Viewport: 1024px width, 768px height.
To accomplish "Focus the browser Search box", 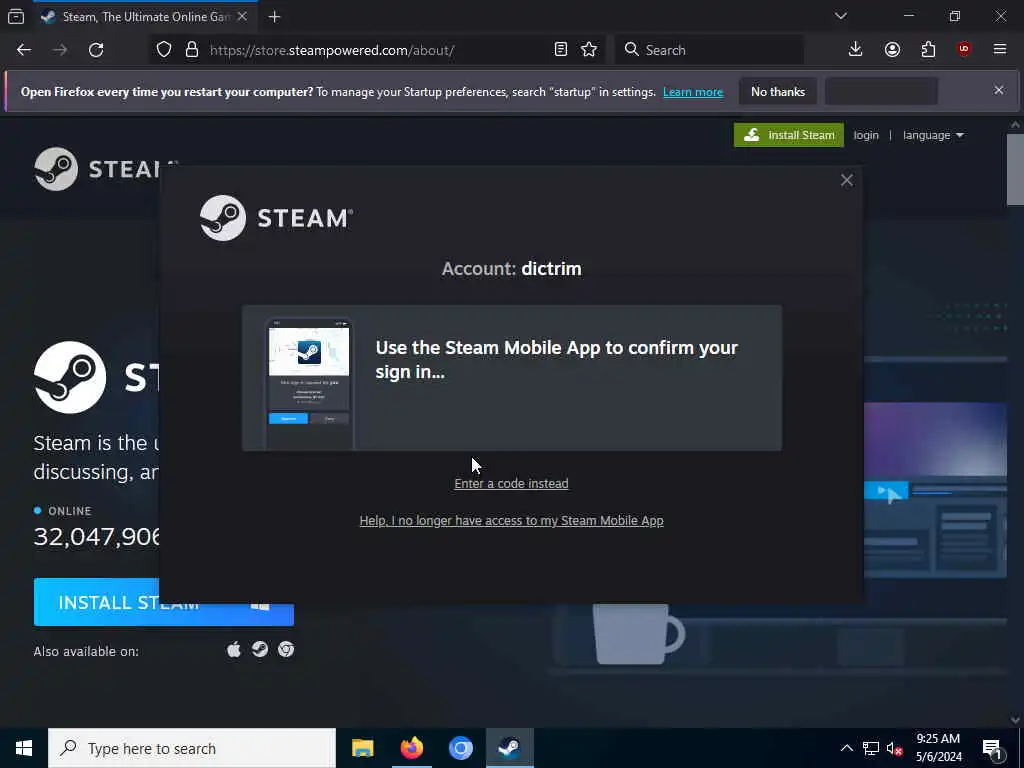I will pos(709,50).
